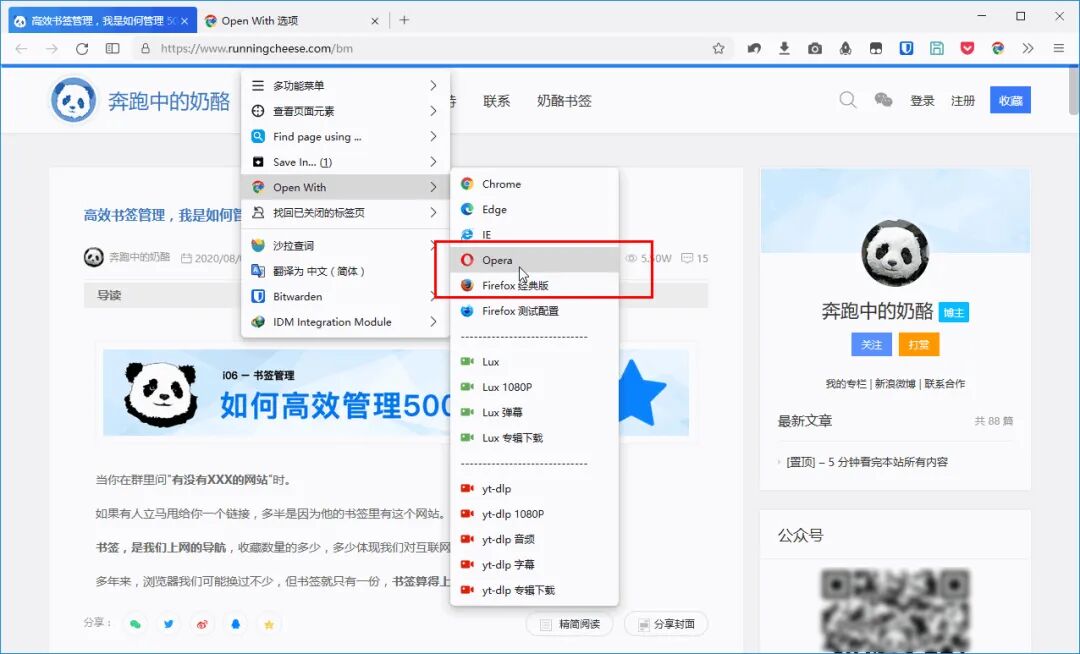Click the Open With toolbar extension icon
Screen dimensions: 1080x654
coord(997,48)
